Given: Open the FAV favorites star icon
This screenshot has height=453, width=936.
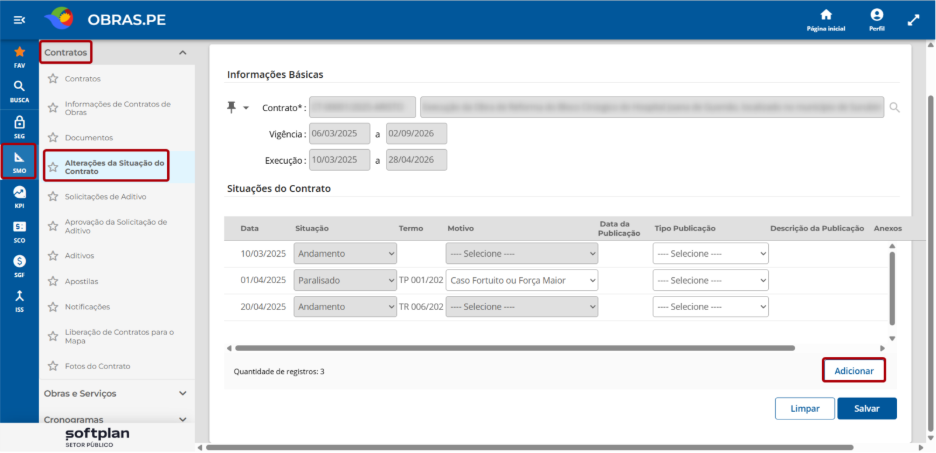Looking at the screenshot, I should (19, 52).
